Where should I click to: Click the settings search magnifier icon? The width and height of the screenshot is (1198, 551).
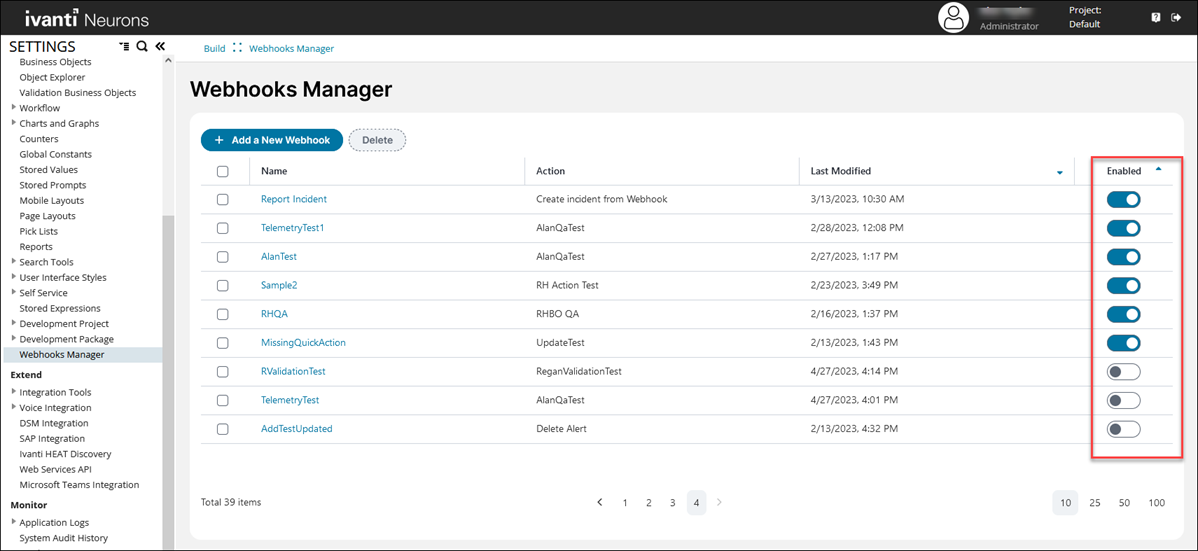(x=142, y=47)
